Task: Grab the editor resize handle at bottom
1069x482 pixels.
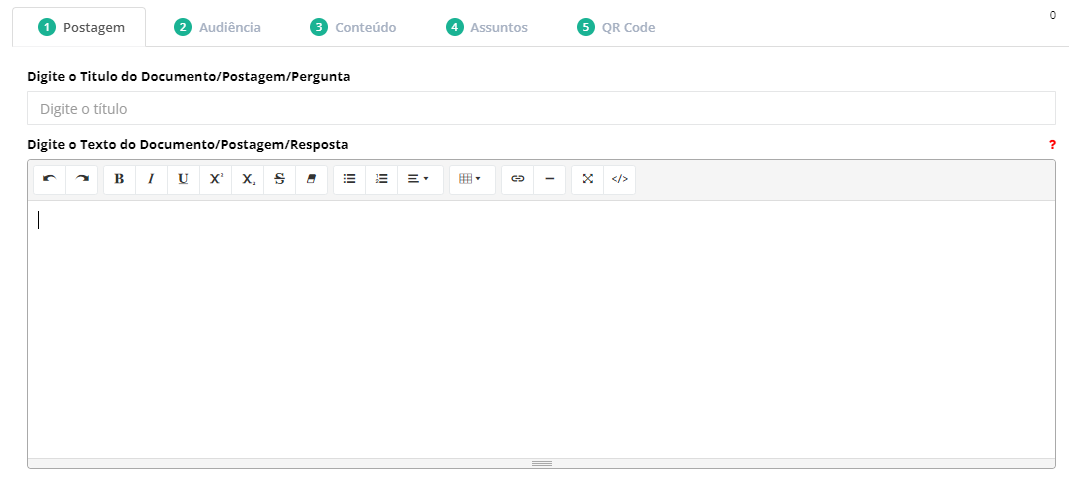Action: [541, 464]
